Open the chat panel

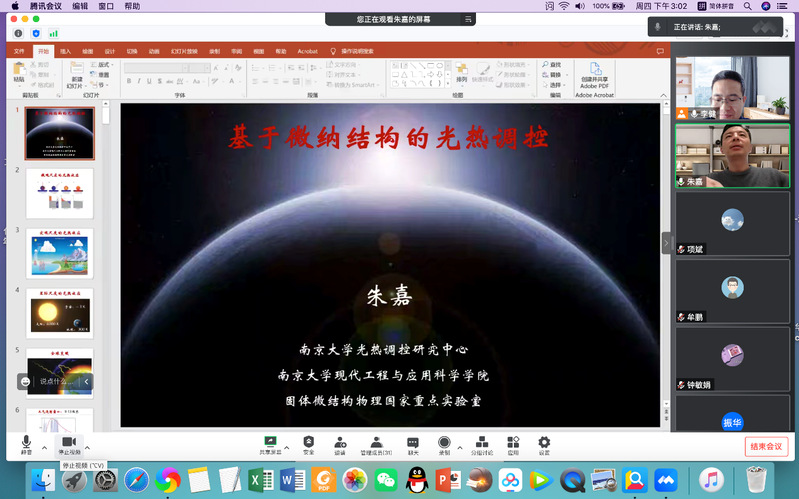(413, 442)
